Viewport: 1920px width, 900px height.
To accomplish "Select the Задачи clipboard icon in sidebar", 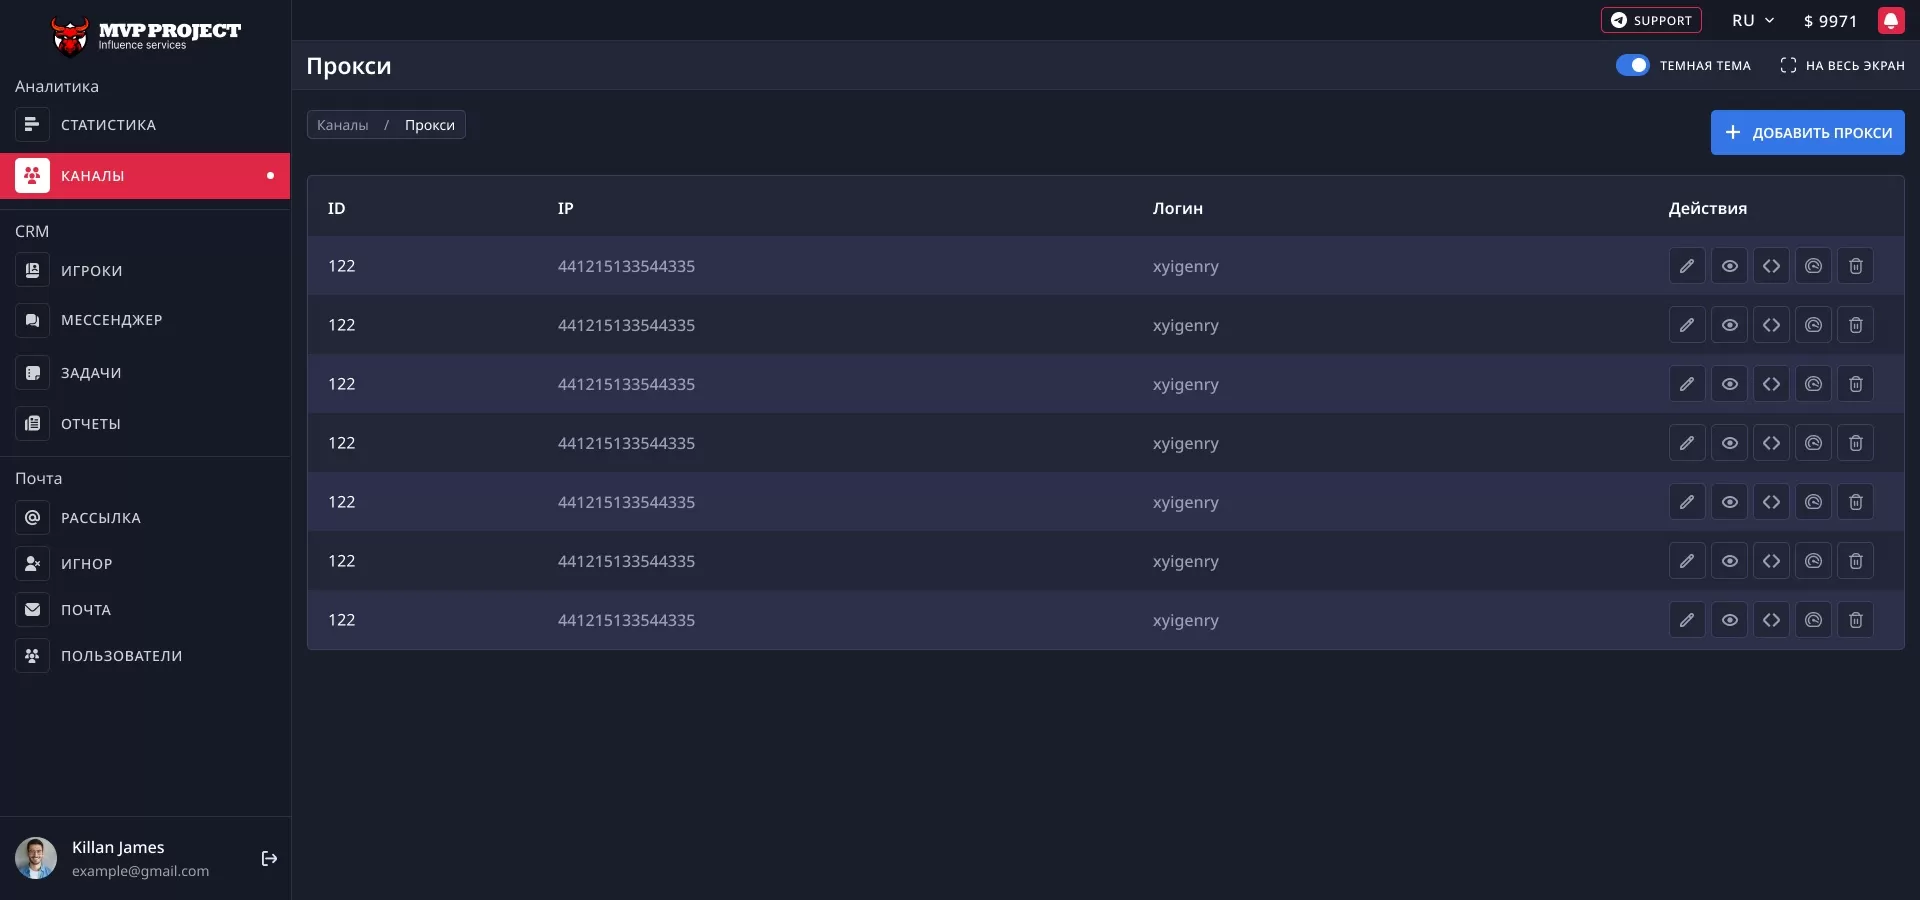I will pyautogui.click(x=32, y=372).
